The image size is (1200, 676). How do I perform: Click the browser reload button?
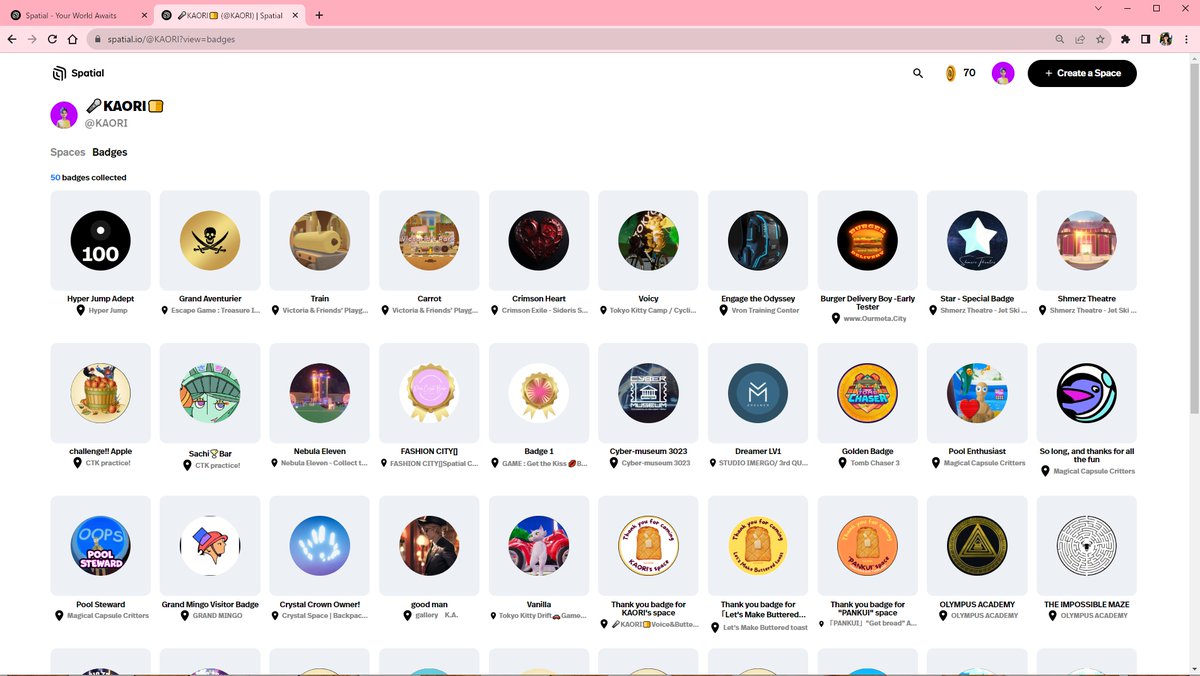[52, 39]
